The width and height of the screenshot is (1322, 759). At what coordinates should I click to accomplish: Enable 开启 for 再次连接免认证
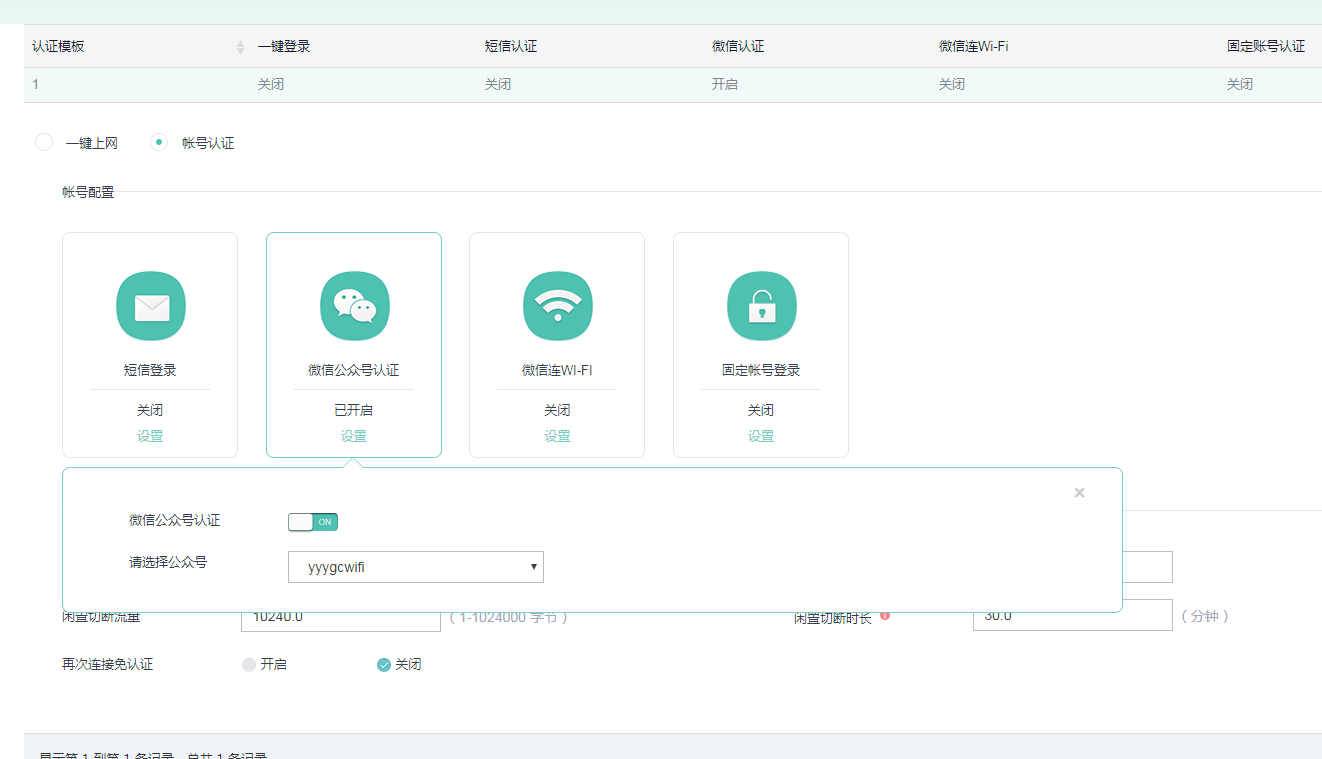248,664
